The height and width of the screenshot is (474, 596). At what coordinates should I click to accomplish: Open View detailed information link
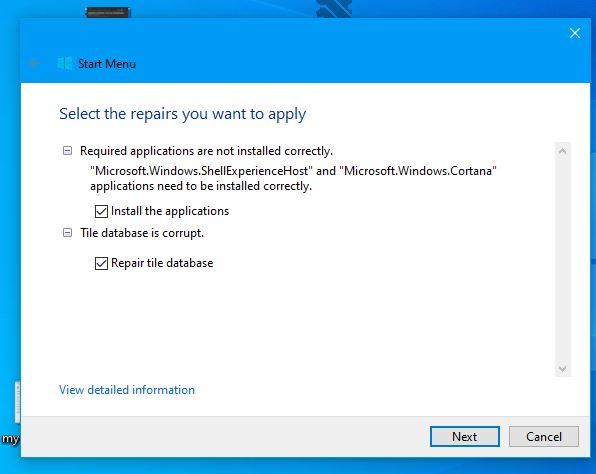click(x=127, y=390)
